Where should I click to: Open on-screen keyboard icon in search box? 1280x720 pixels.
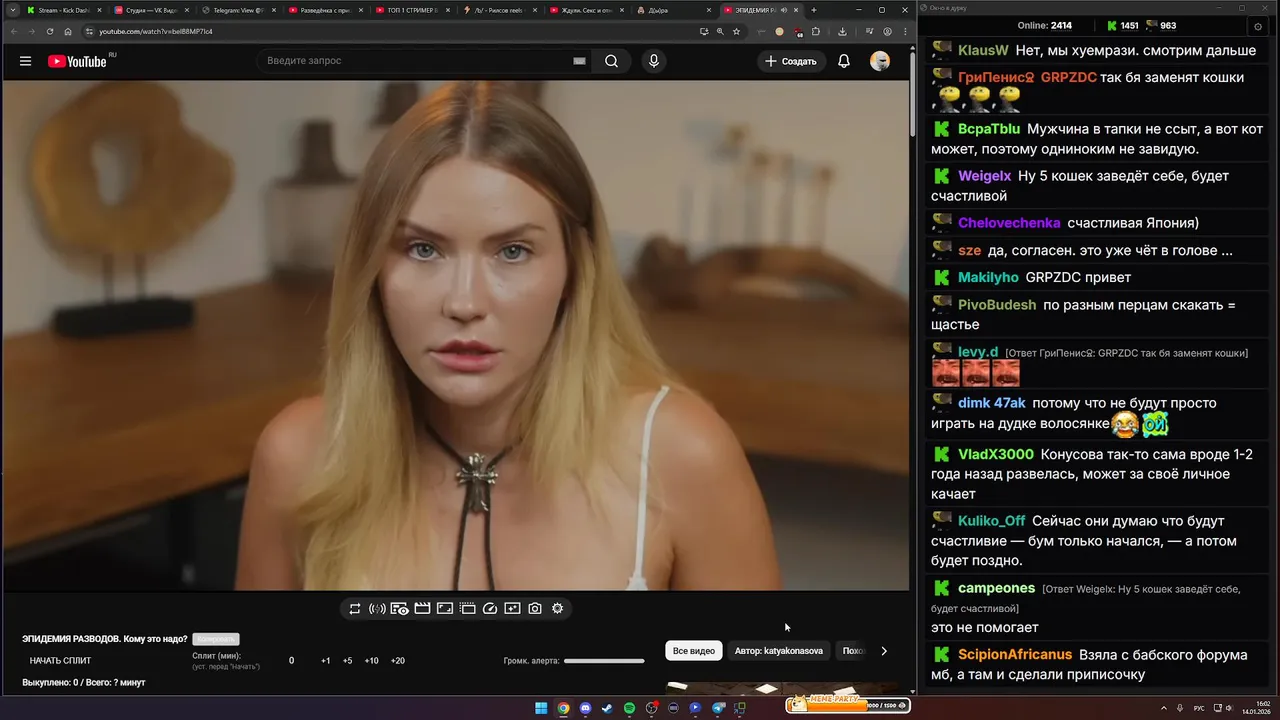[579, 61]
